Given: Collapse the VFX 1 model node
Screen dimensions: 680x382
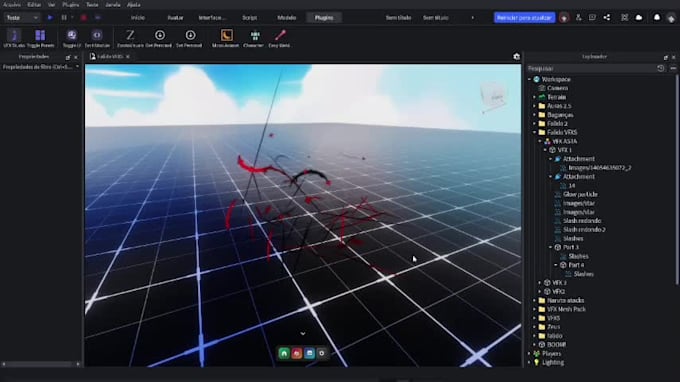Looking at the screenshot, I should (546, 150).
